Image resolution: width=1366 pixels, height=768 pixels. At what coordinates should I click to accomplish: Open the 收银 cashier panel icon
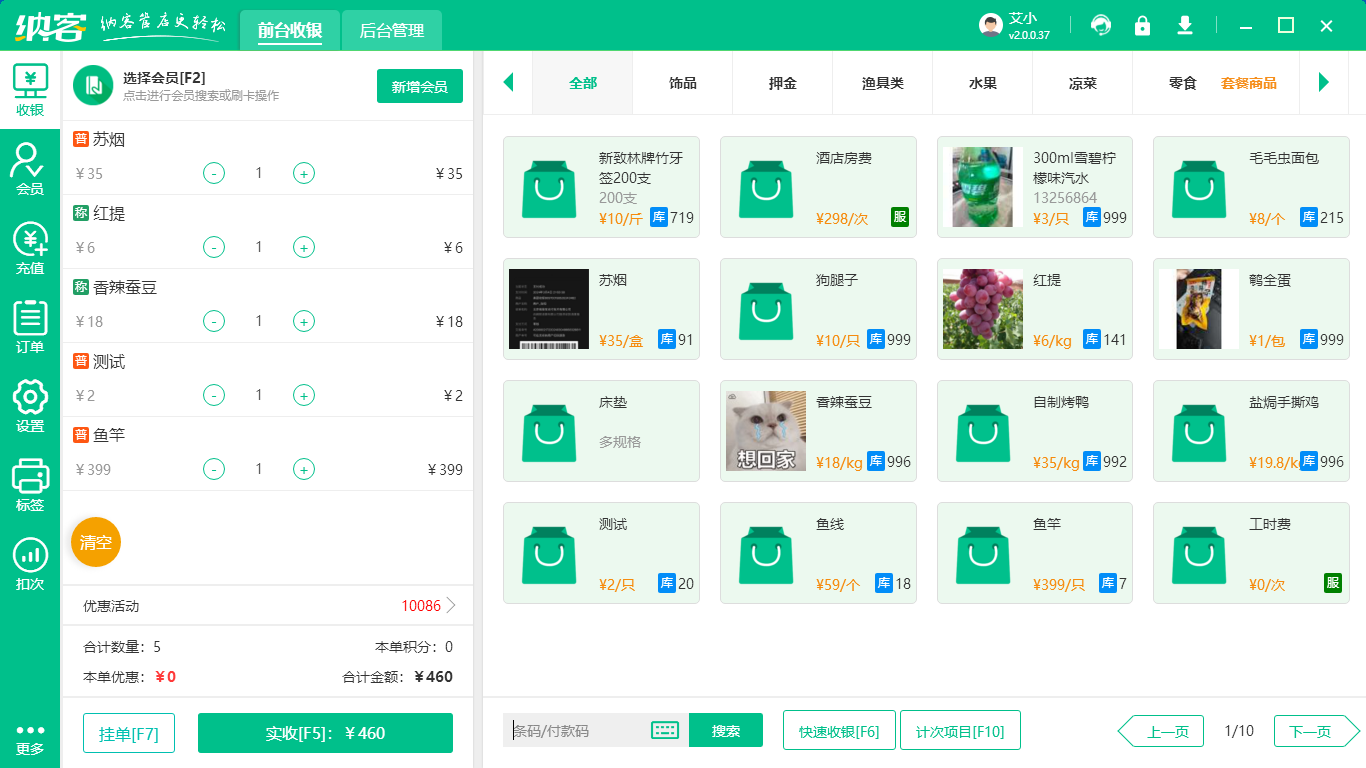[30, 80]
